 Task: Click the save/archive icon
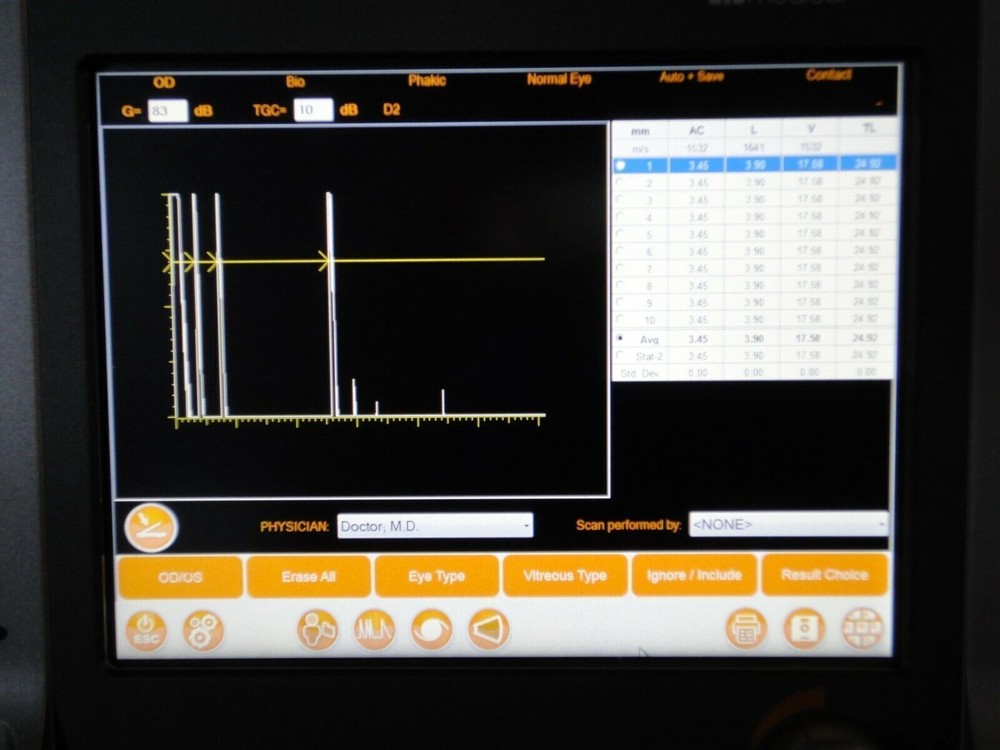[803, 629]
